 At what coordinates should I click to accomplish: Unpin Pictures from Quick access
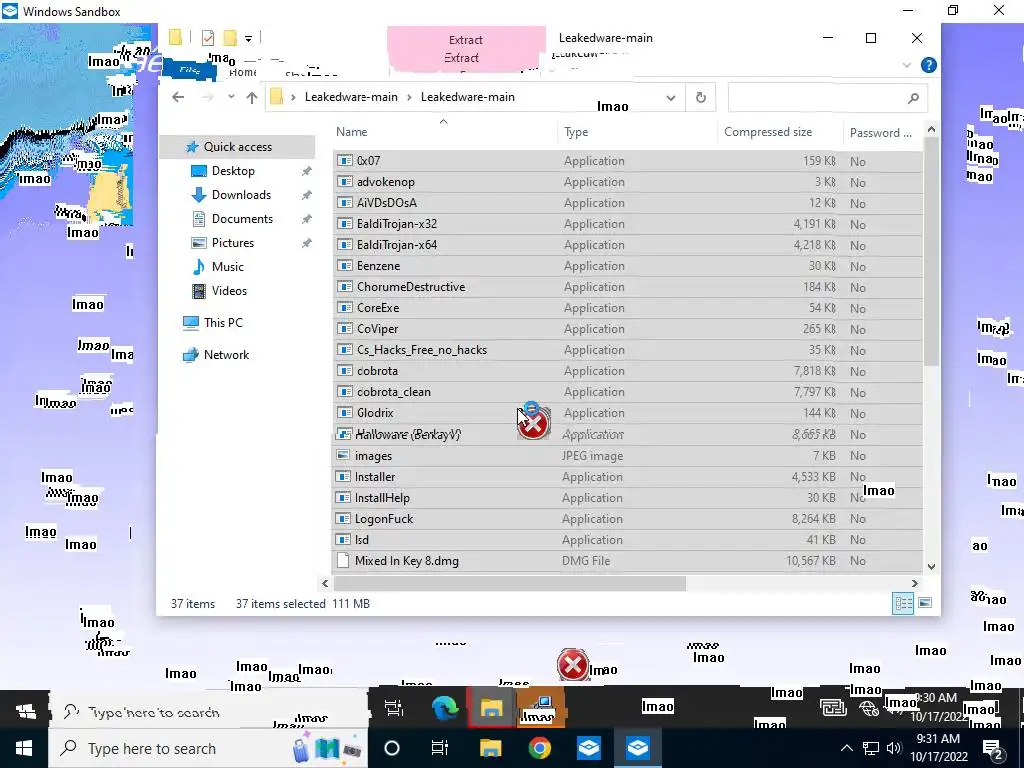coord(306,243)
